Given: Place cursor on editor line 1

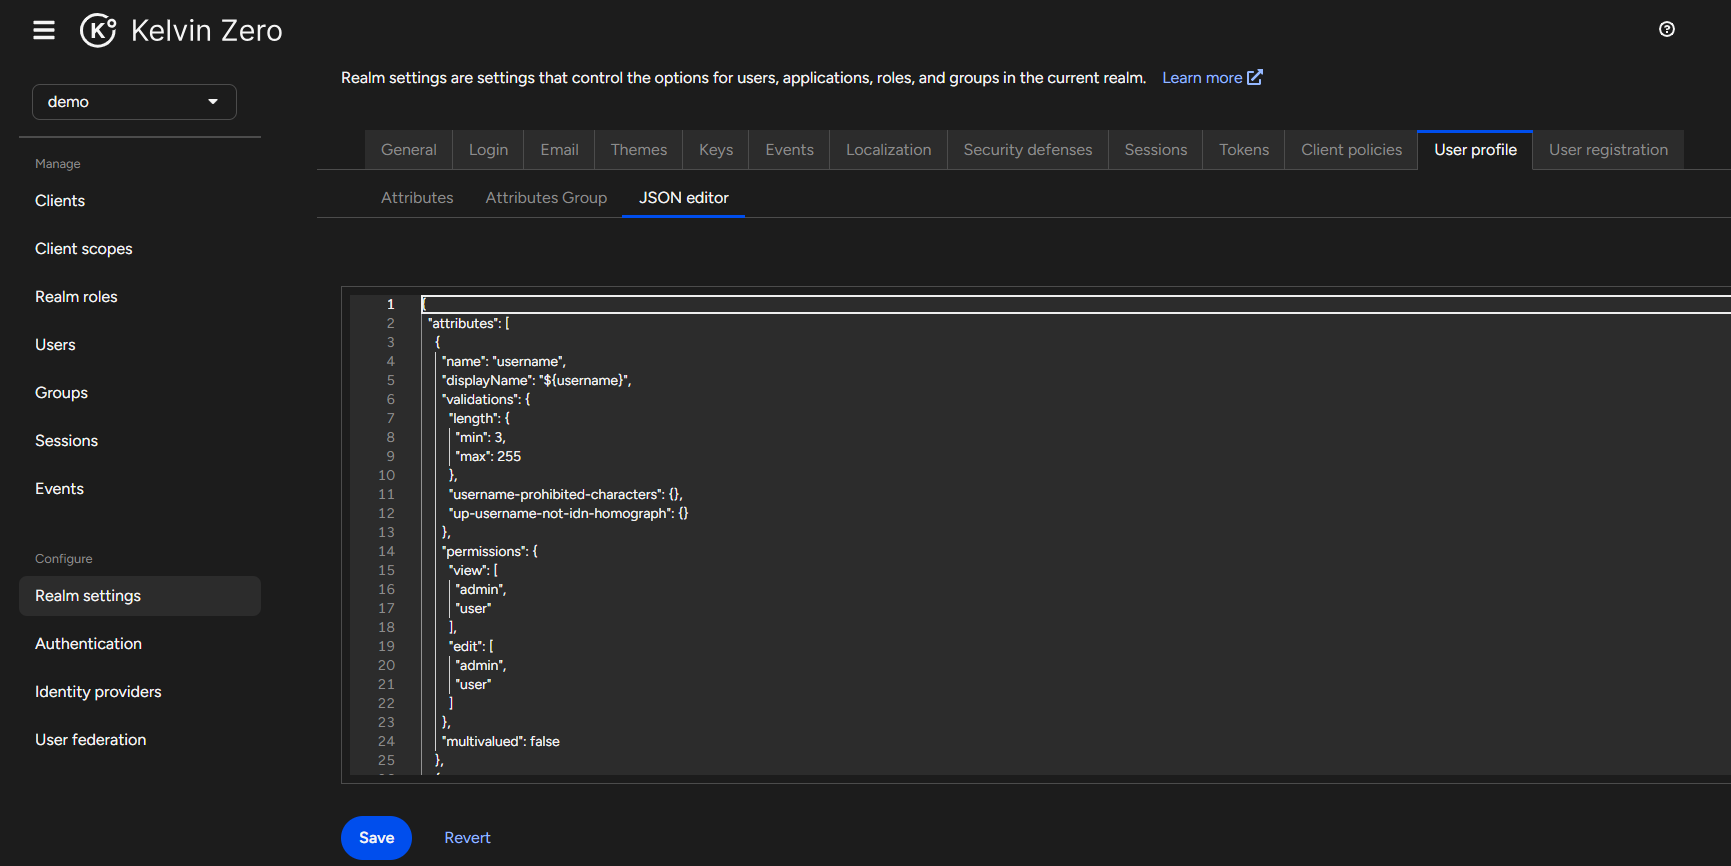Looking at the screenshot, I should [1076, 304].
